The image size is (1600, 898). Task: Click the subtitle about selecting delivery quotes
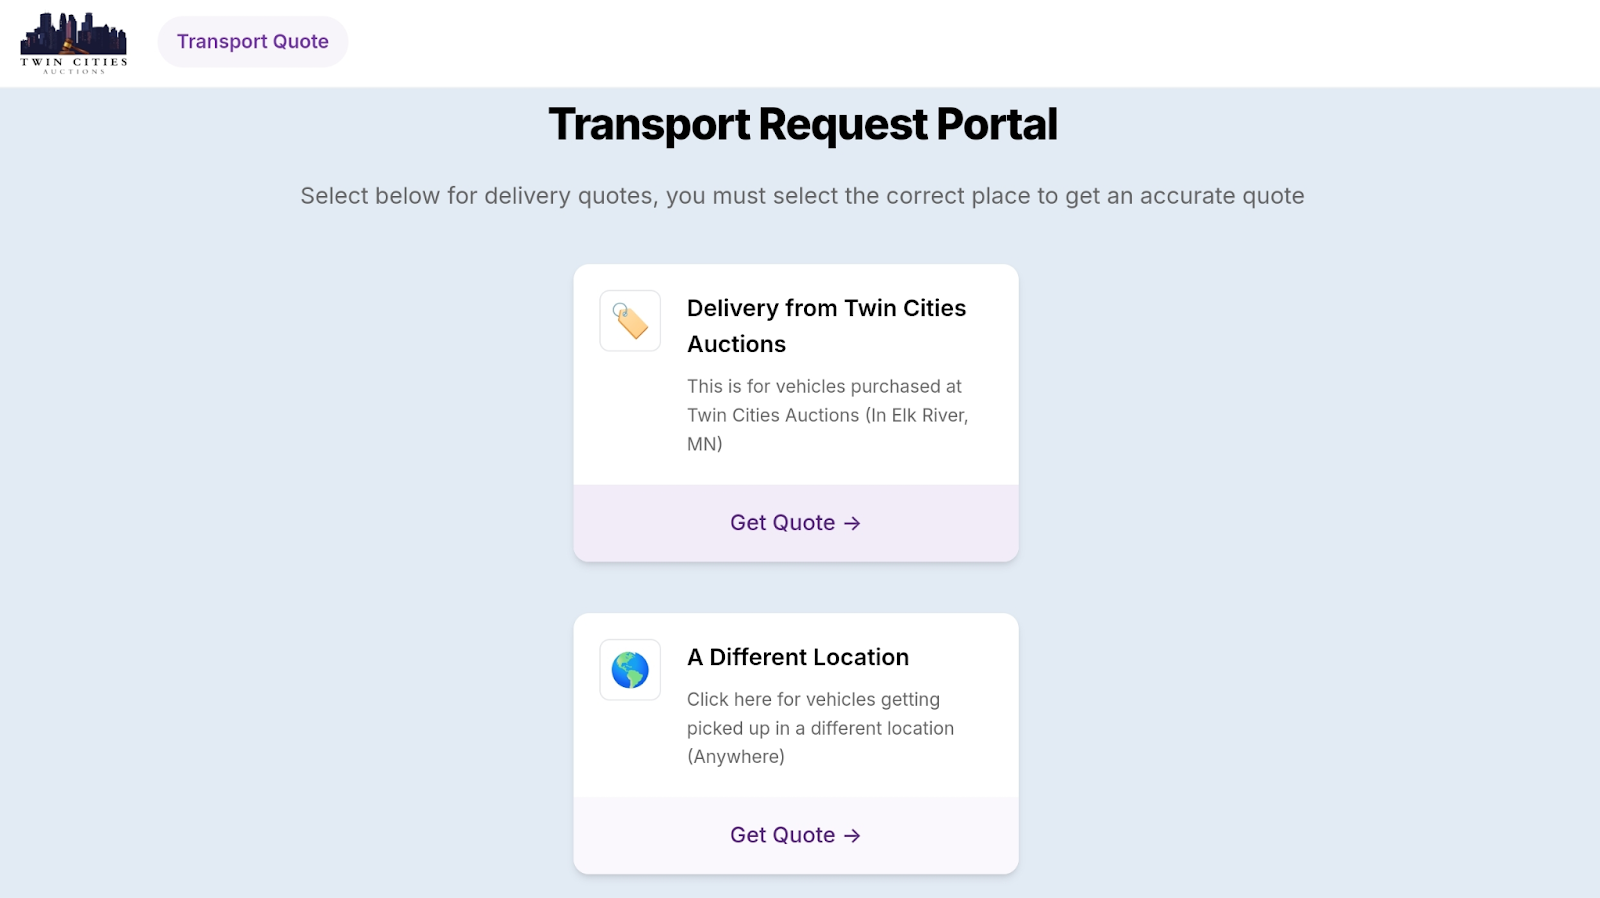[x=802, y=196]
